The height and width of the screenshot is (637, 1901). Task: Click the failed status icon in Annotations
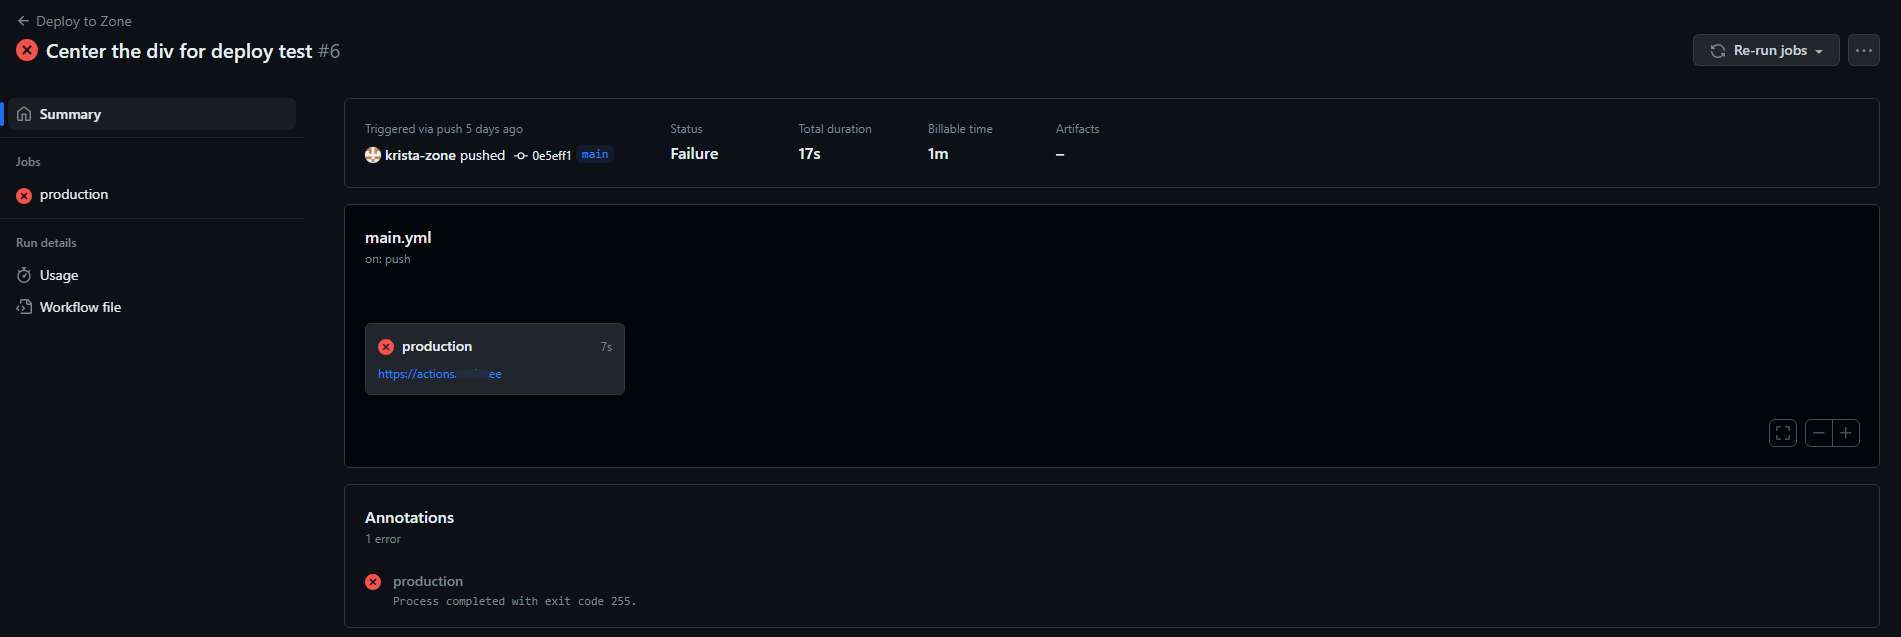(x=373, y=582)
